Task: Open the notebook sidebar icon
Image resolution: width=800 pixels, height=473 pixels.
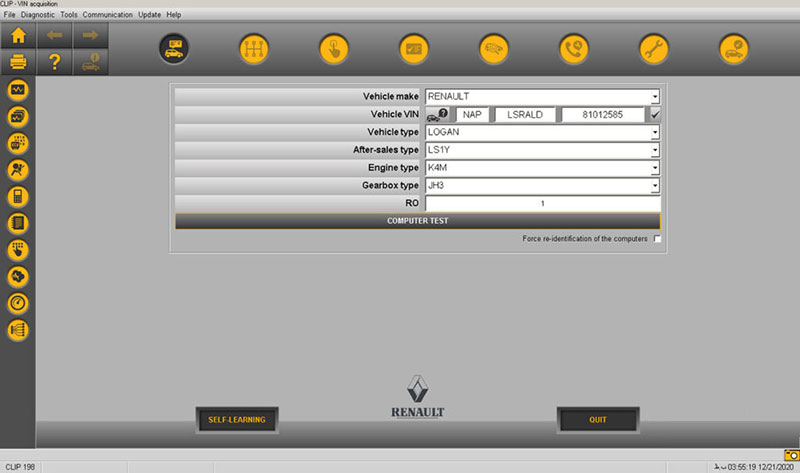Action: point(18,223)
